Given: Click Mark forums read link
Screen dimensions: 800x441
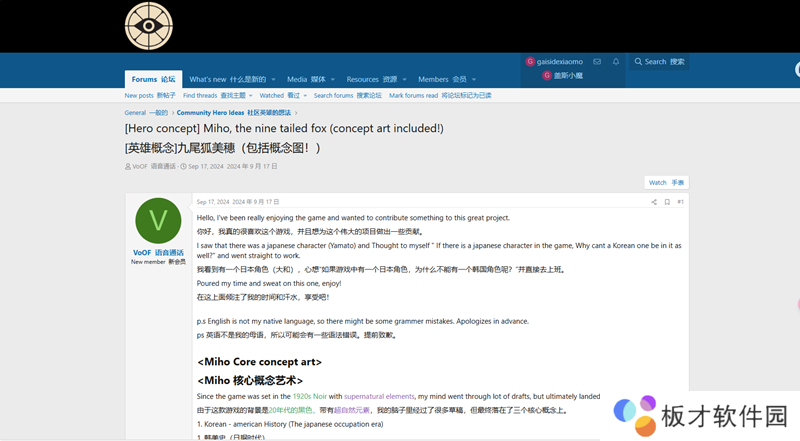Looking at the screenshot, I should tap(440, 96).
